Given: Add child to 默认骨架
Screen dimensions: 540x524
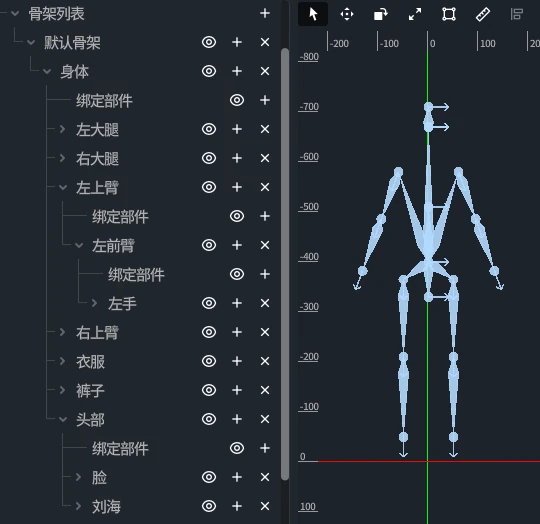Looking at the screenshot, I should [x=237, y=42].
